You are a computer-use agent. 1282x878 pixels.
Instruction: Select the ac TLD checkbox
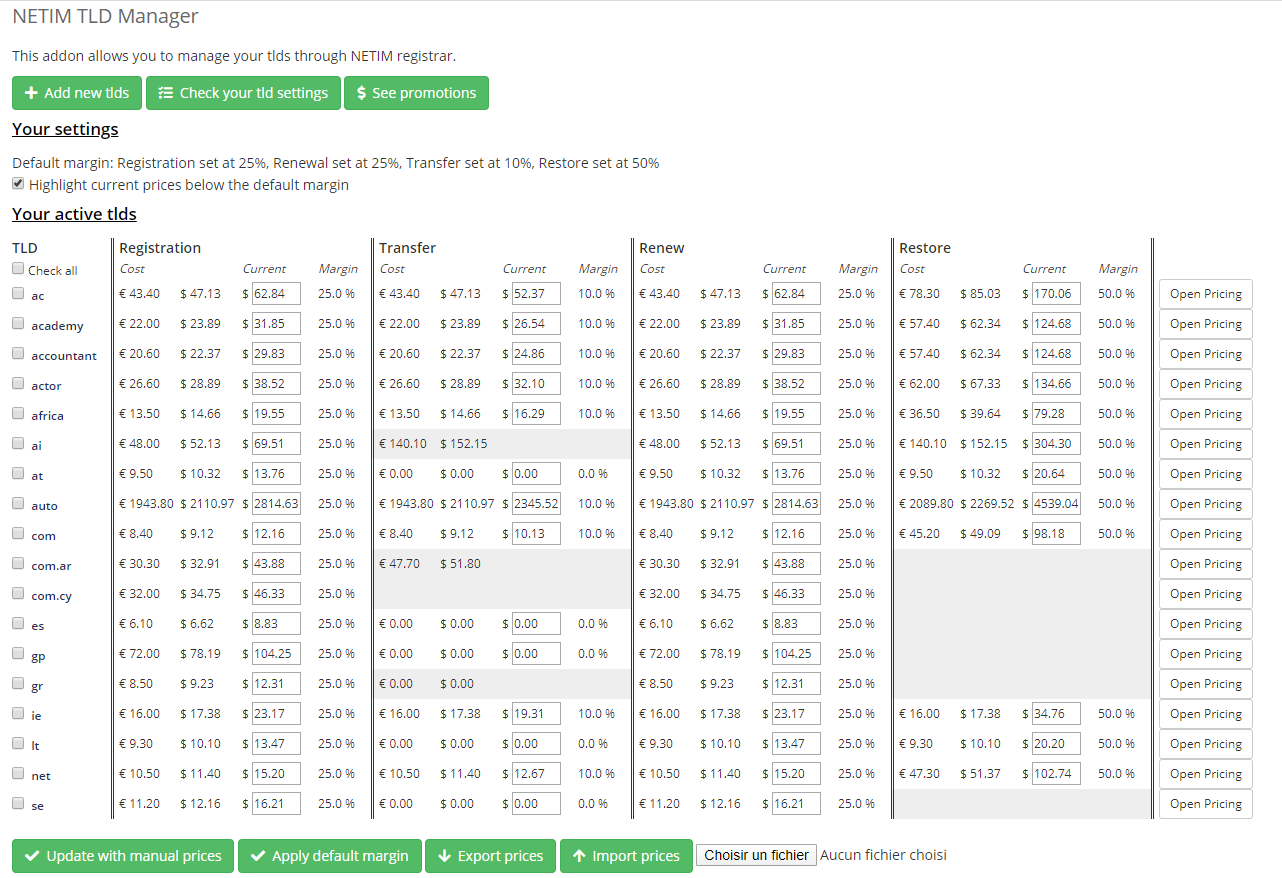[18, 294]
